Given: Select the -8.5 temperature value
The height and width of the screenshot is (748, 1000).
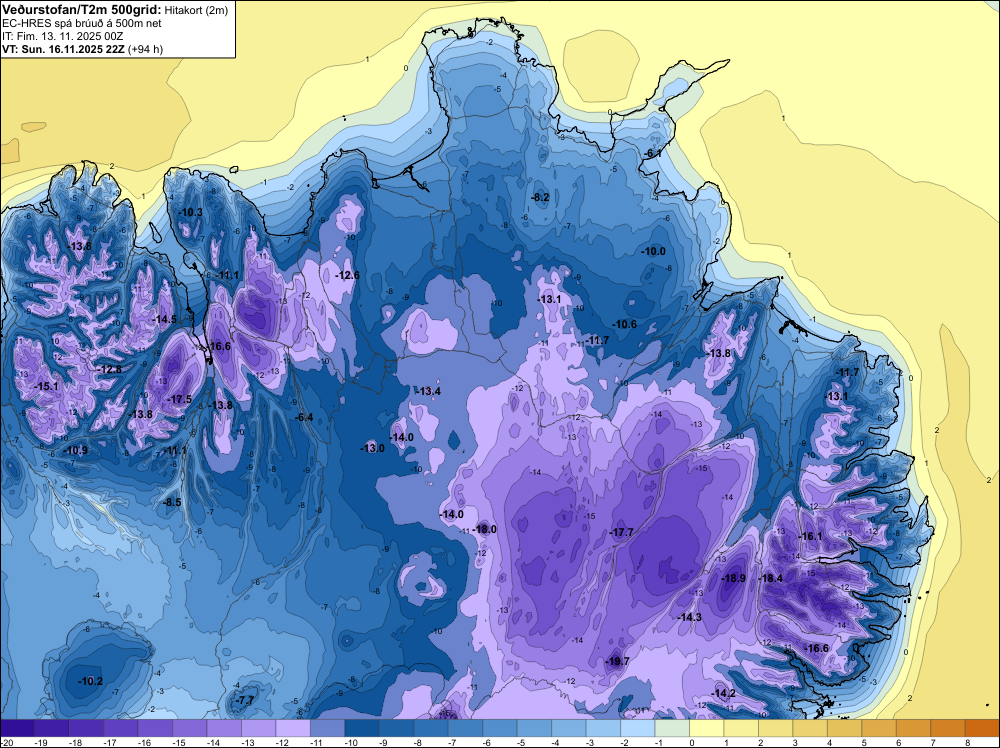Looking at the screenshot, I should pos(172,502).
